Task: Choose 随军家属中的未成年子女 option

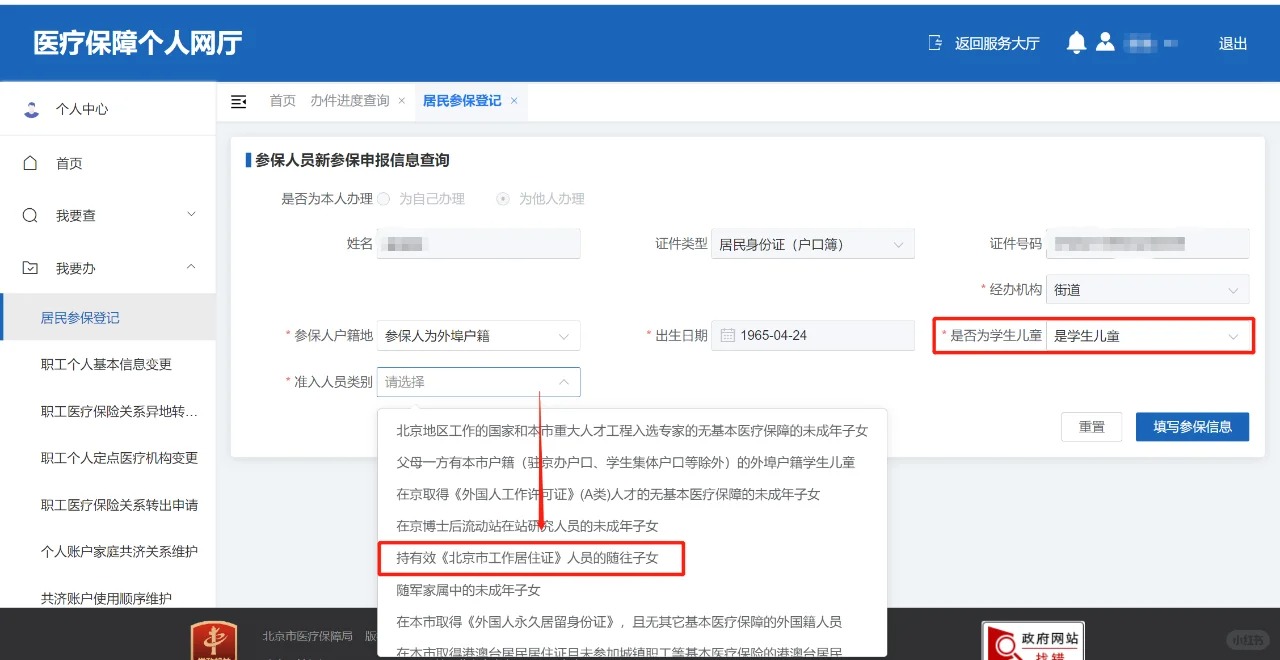Action: click(x=632, y=590)
